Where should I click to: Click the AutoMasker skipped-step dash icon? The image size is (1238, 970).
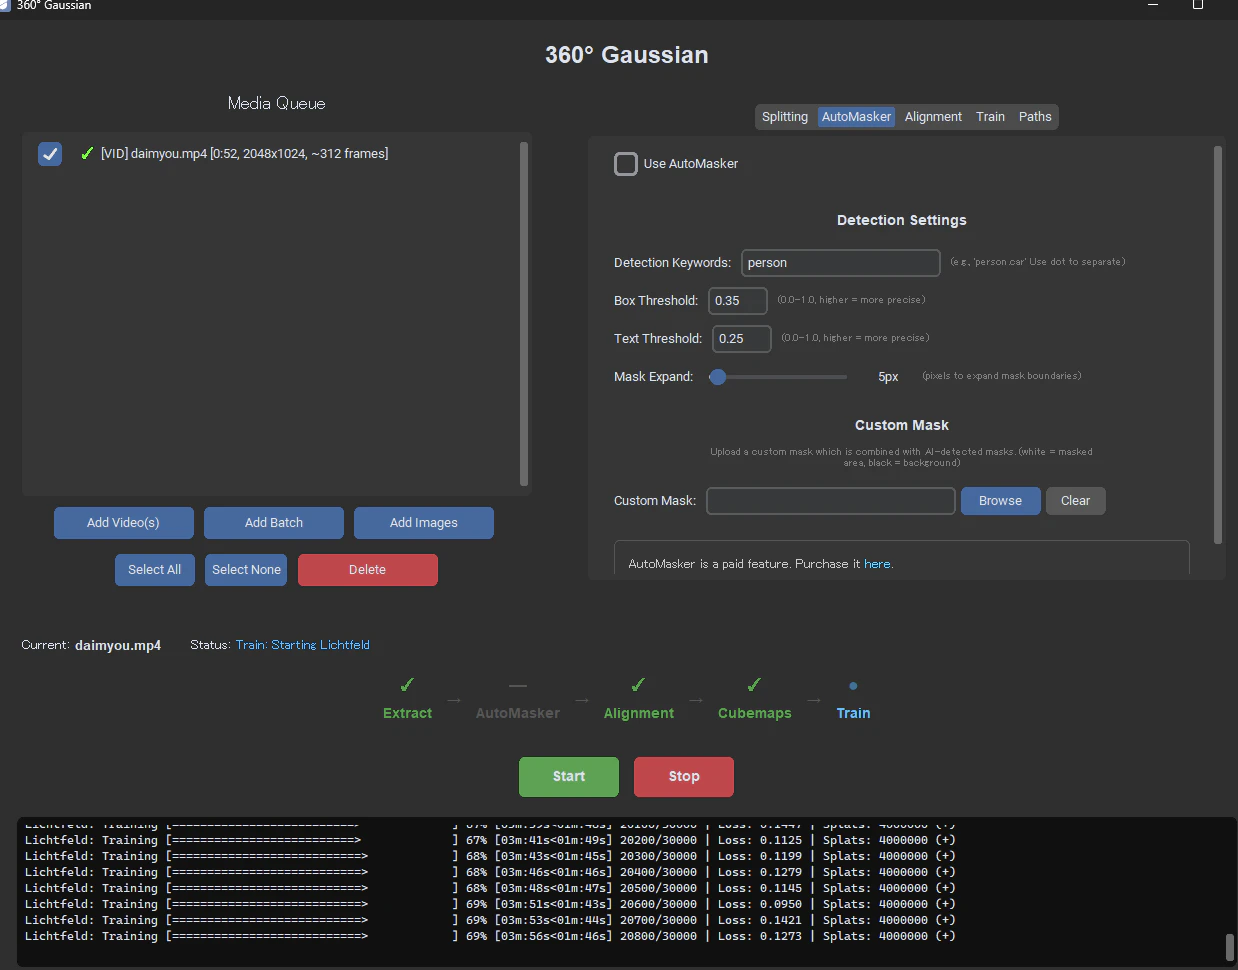(x=517, y=686)
